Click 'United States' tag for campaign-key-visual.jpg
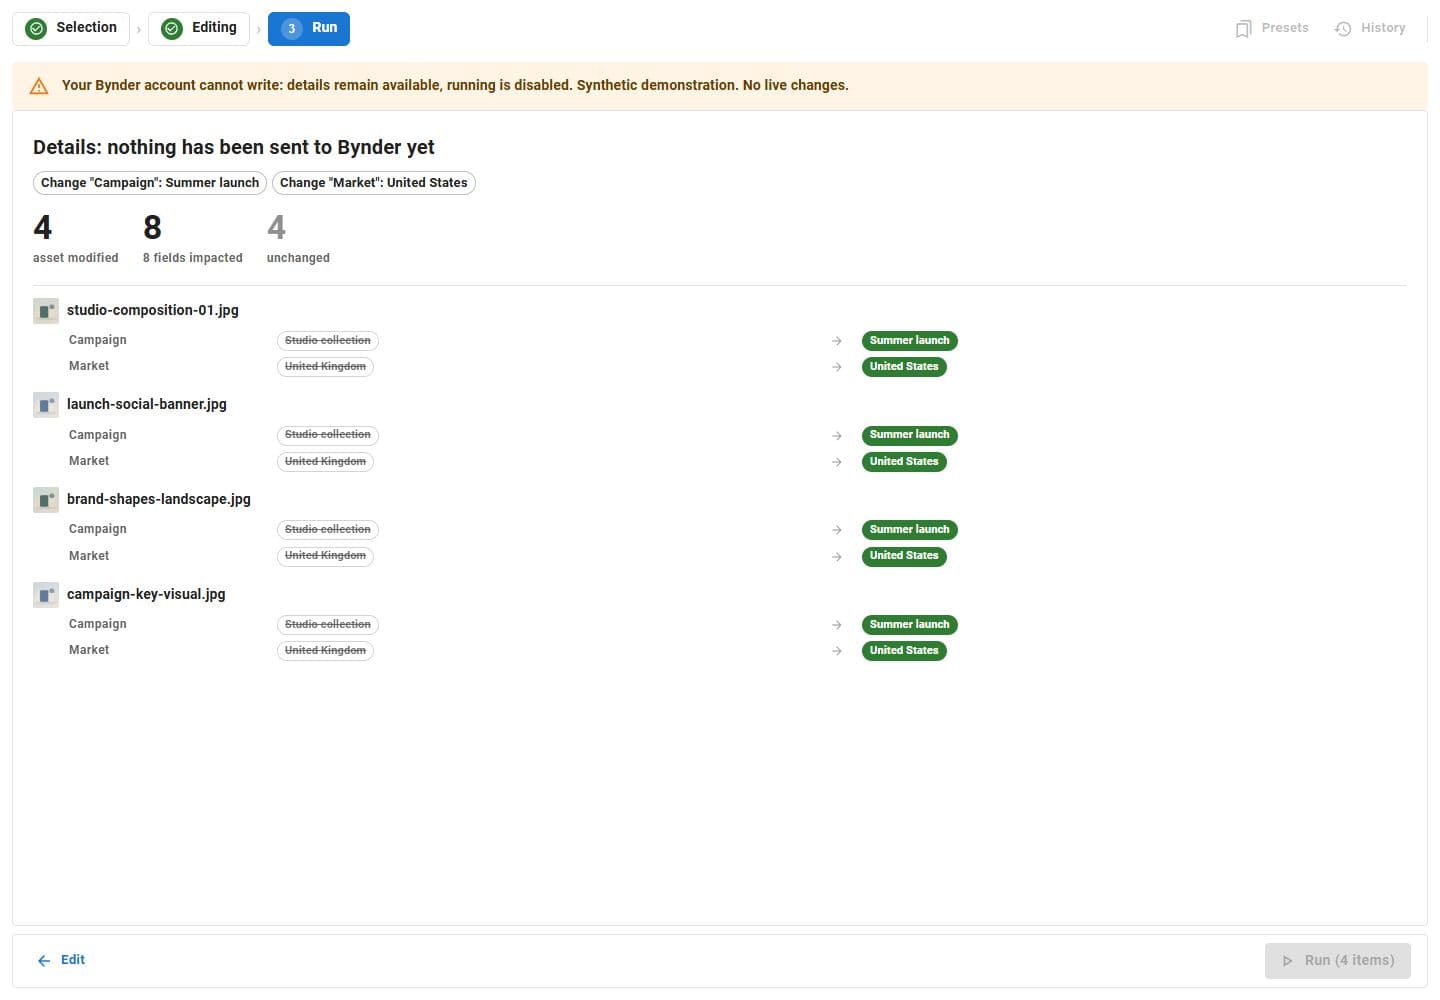The width and height of the screenshot is (1440, 1000). point(904,651)
